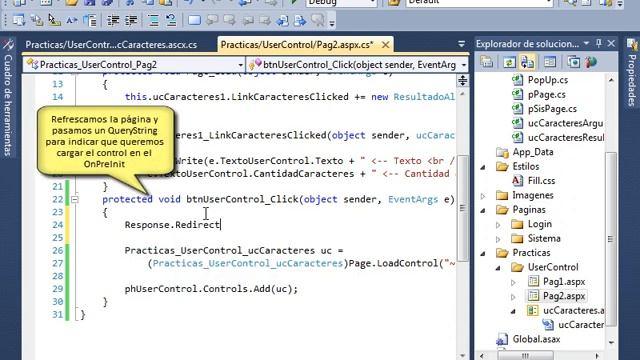Open Solution Explorer window position menu
The width and height of the screenshot is (640, 360).
587,43
